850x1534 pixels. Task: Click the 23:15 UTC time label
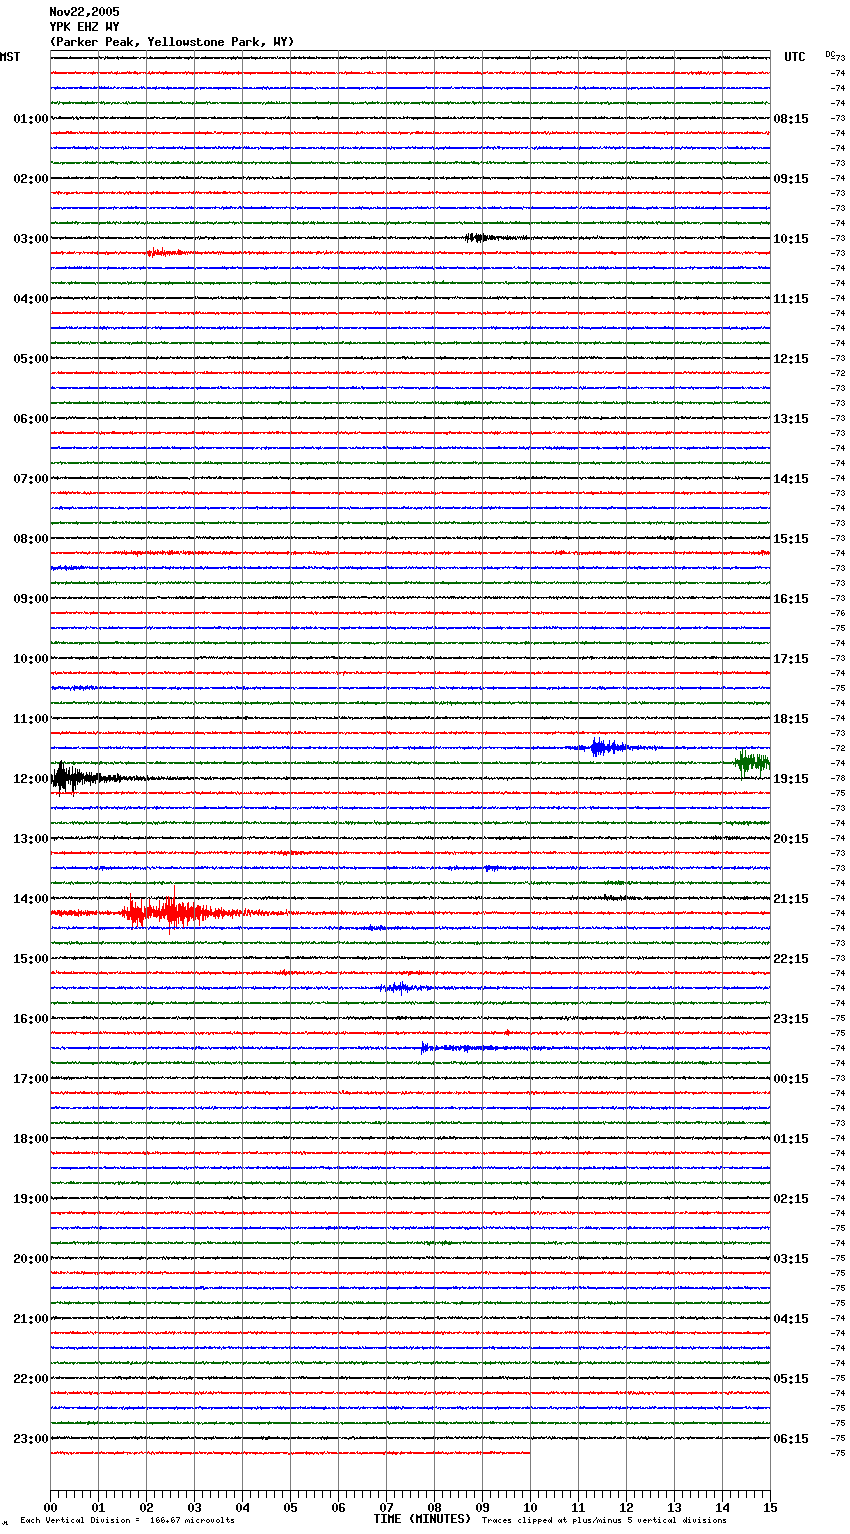[x=791, y=1019]
